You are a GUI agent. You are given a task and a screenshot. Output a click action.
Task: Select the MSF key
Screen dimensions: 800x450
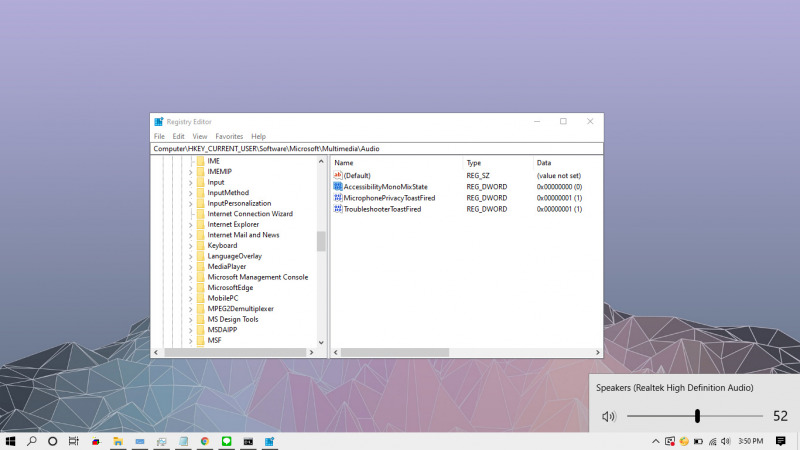(214, 340)
